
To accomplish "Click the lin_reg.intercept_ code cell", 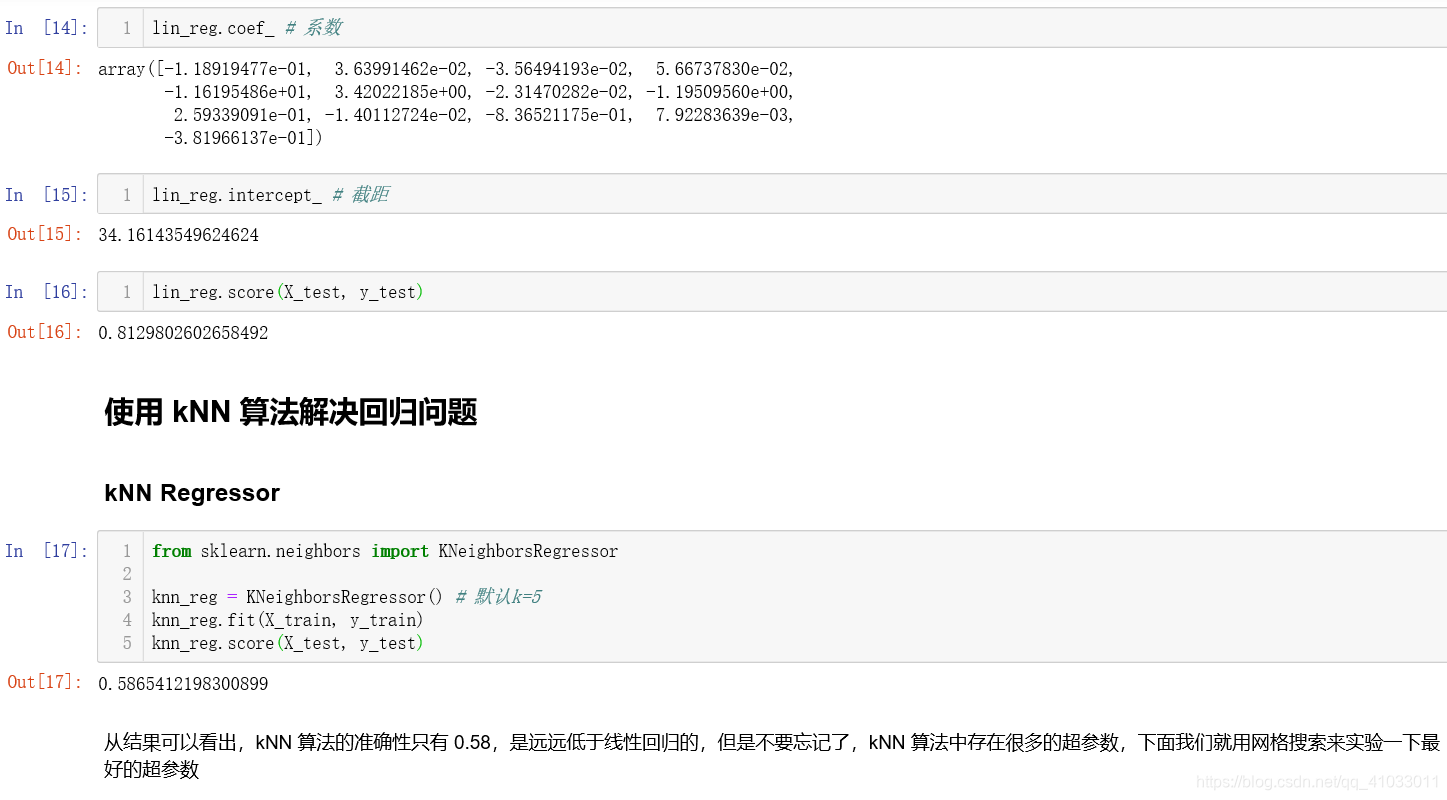I will click(x=772, y=194).
